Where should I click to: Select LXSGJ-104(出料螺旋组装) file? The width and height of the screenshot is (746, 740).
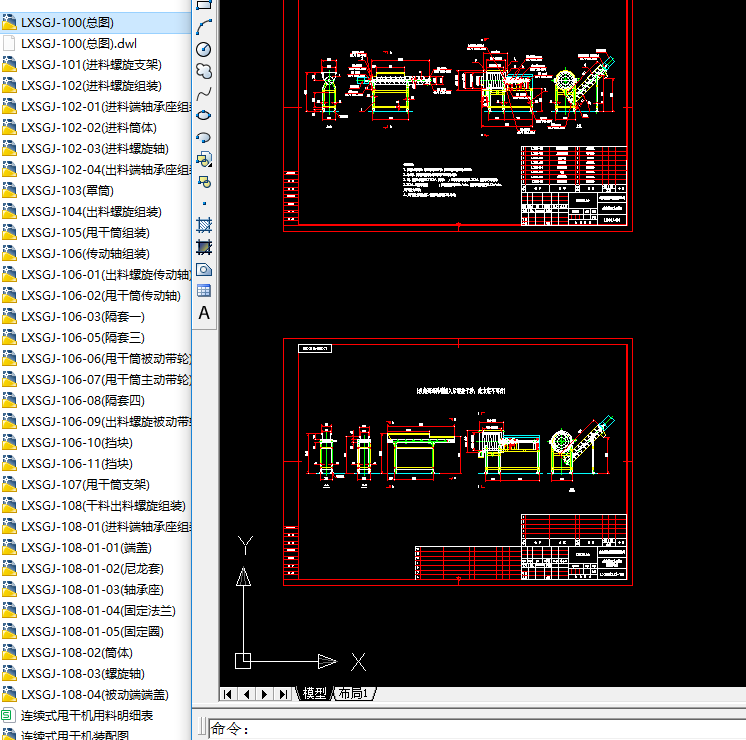(x=91, y=212)
